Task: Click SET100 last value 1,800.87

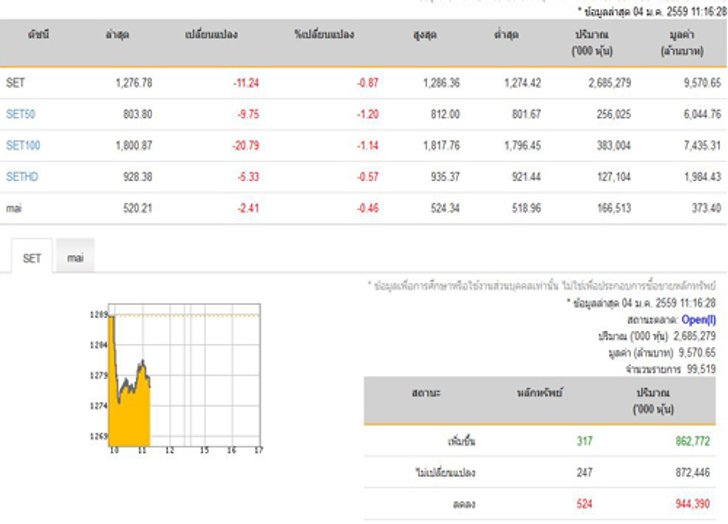Action: tap(134, 146)
